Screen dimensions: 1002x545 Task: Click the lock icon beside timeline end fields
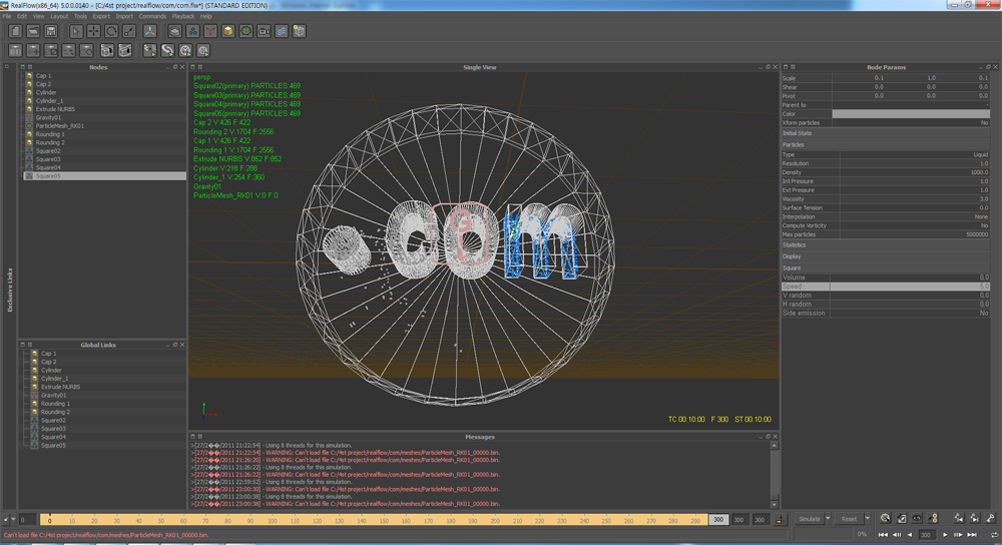780,519
